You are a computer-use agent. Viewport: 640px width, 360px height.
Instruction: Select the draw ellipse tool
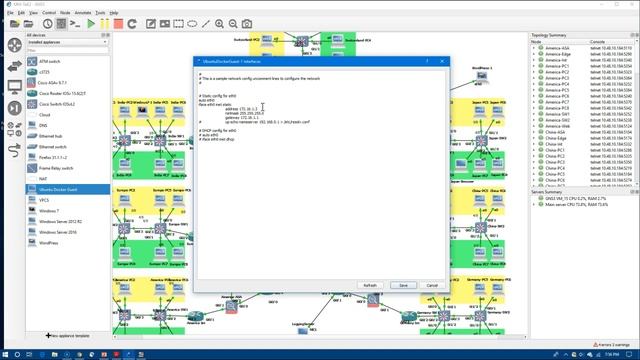(x=192, y=24)
